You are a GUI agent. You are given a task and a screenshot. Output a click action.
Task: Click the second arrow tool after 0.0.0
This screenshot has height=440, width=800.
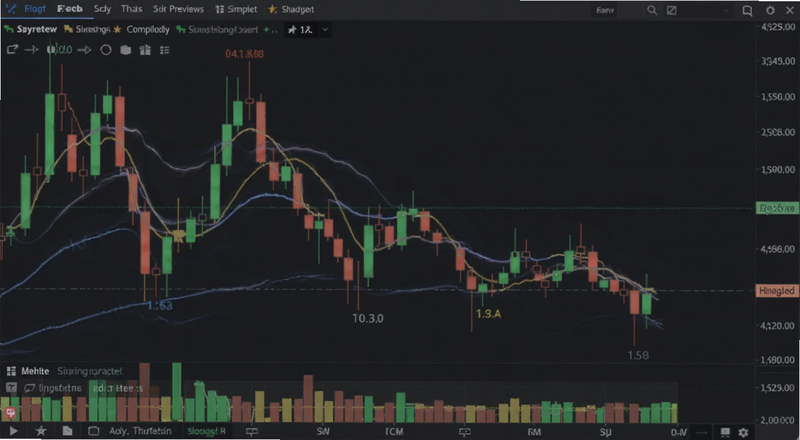[x=84, y=50]
